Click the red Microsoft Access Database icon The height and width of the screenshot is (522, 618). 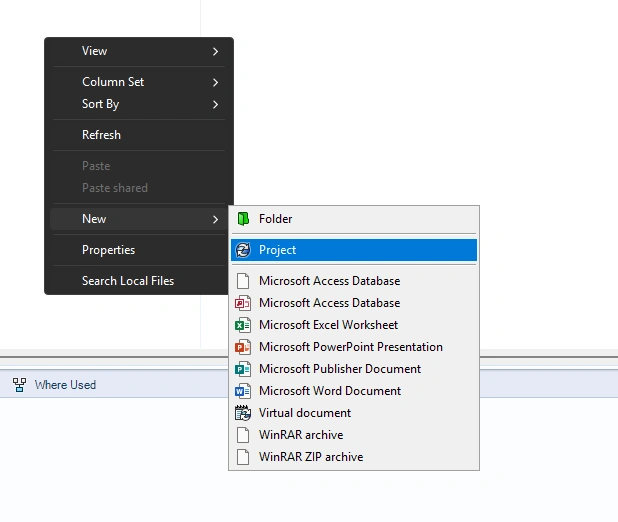[x=242, y=303]
